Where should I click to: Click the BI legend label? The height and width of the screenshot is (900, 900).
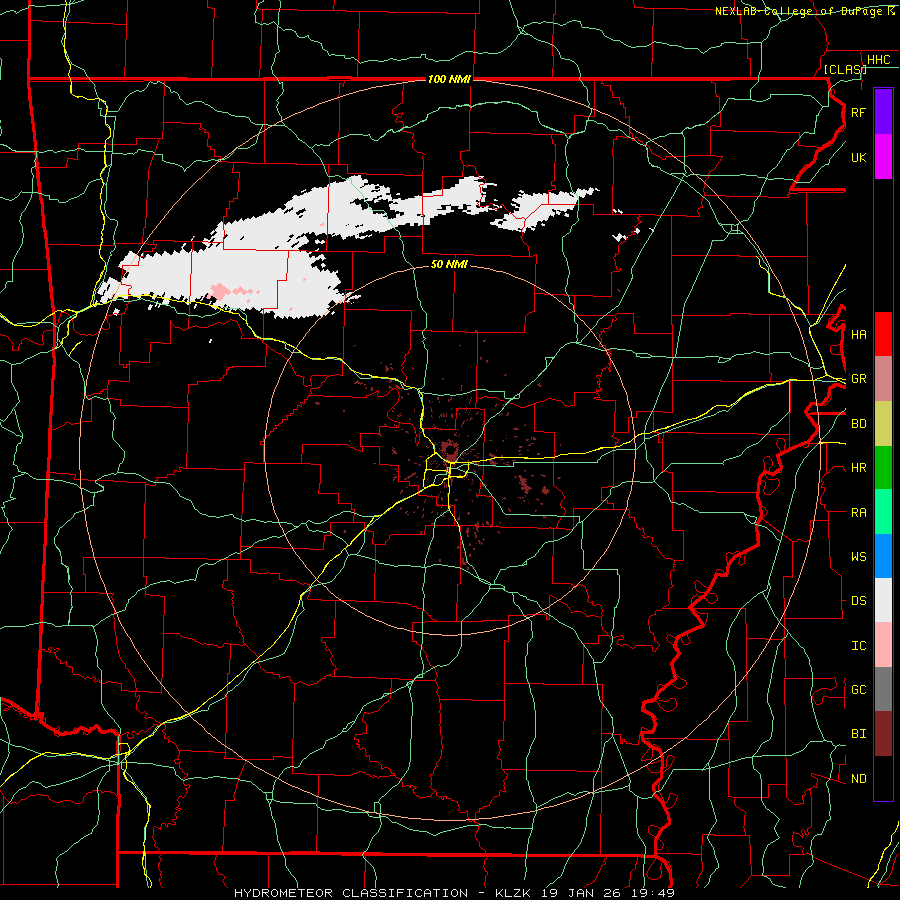tap(858, 734)
